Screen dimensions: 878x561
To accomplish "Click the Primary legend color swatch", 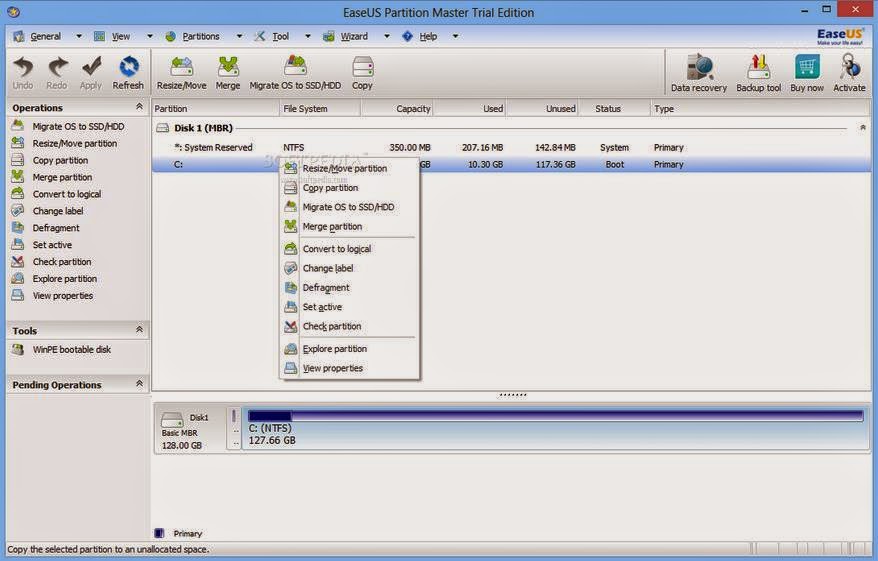I will pos(159,533).
